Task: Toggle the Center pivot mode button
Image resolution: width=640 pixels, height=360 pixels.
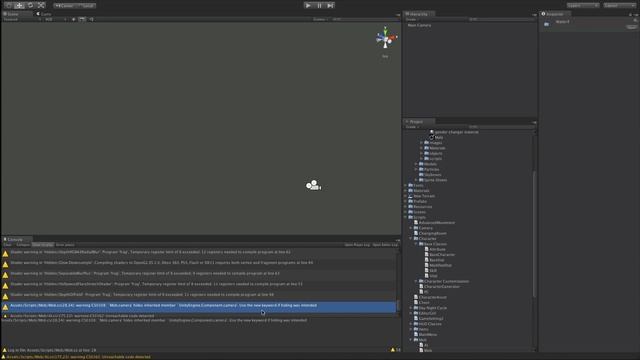Action: click(x=64, y=6)
